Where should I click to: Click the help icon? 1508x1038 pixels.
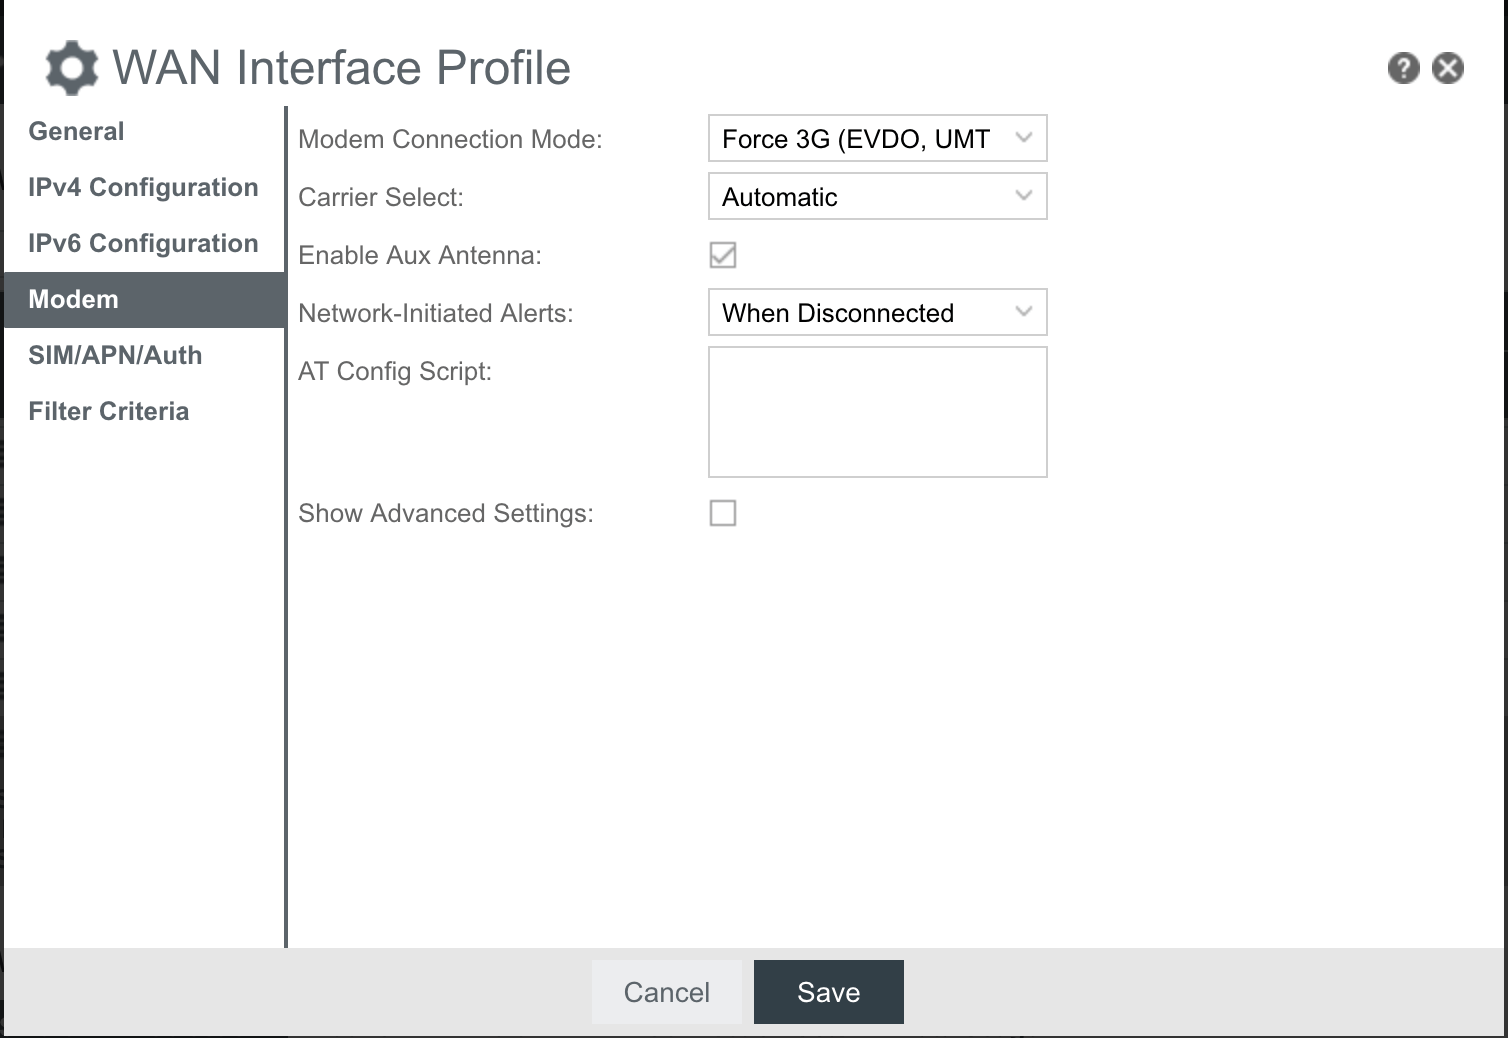tap(1404, 67)
